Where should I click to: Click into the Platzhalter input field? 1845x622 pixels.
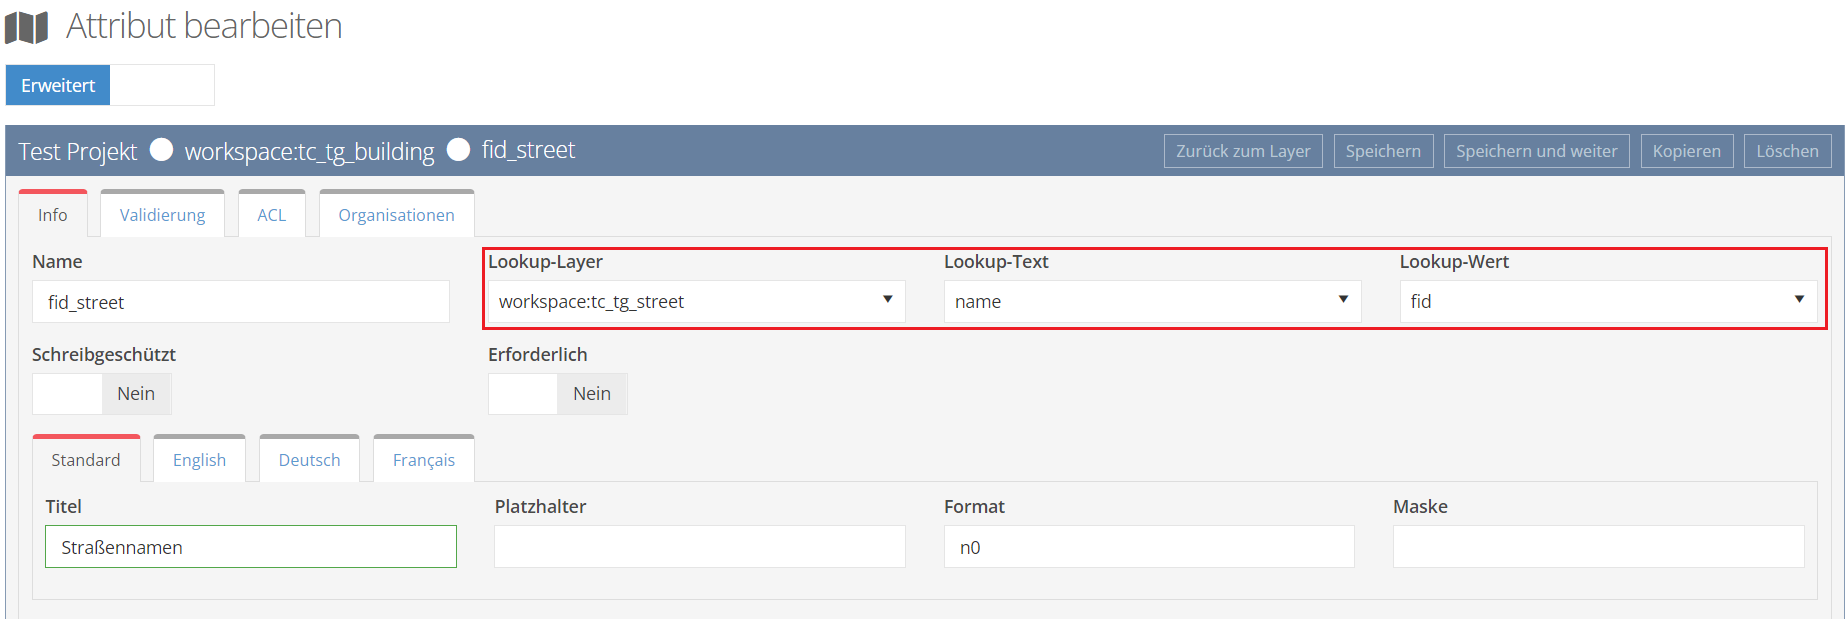[699, 547]
